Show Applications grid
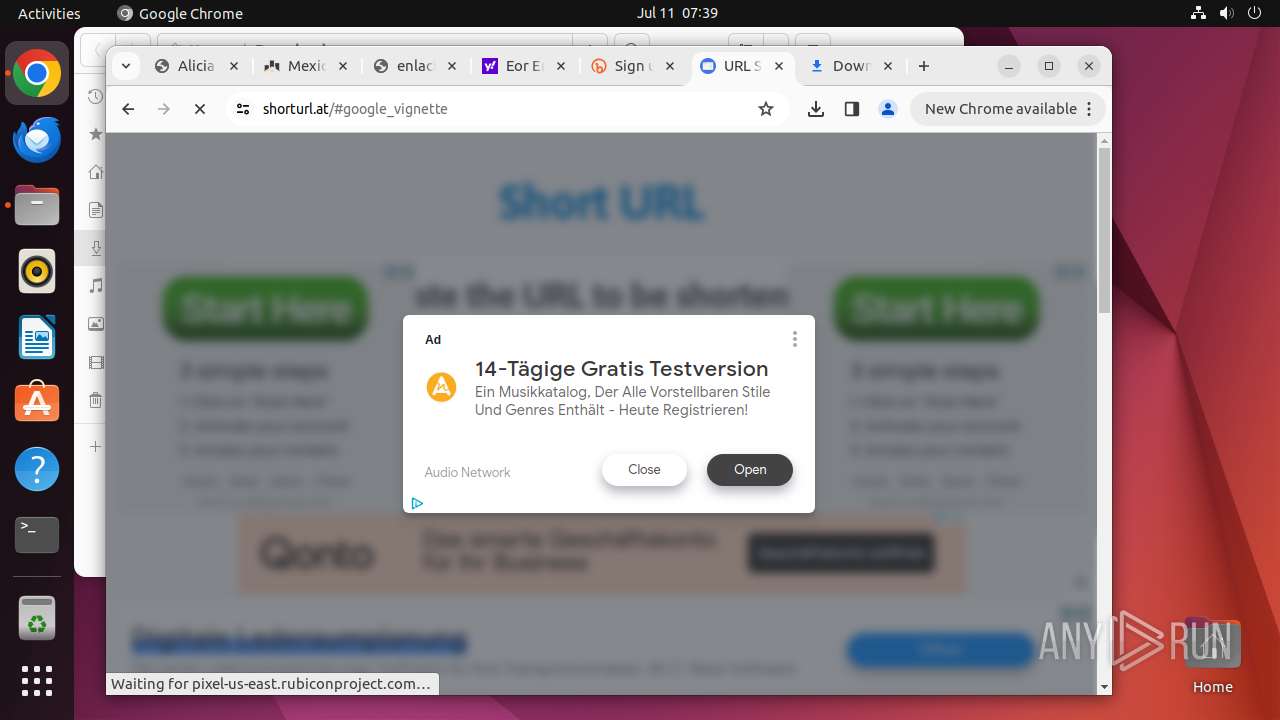 37,681
